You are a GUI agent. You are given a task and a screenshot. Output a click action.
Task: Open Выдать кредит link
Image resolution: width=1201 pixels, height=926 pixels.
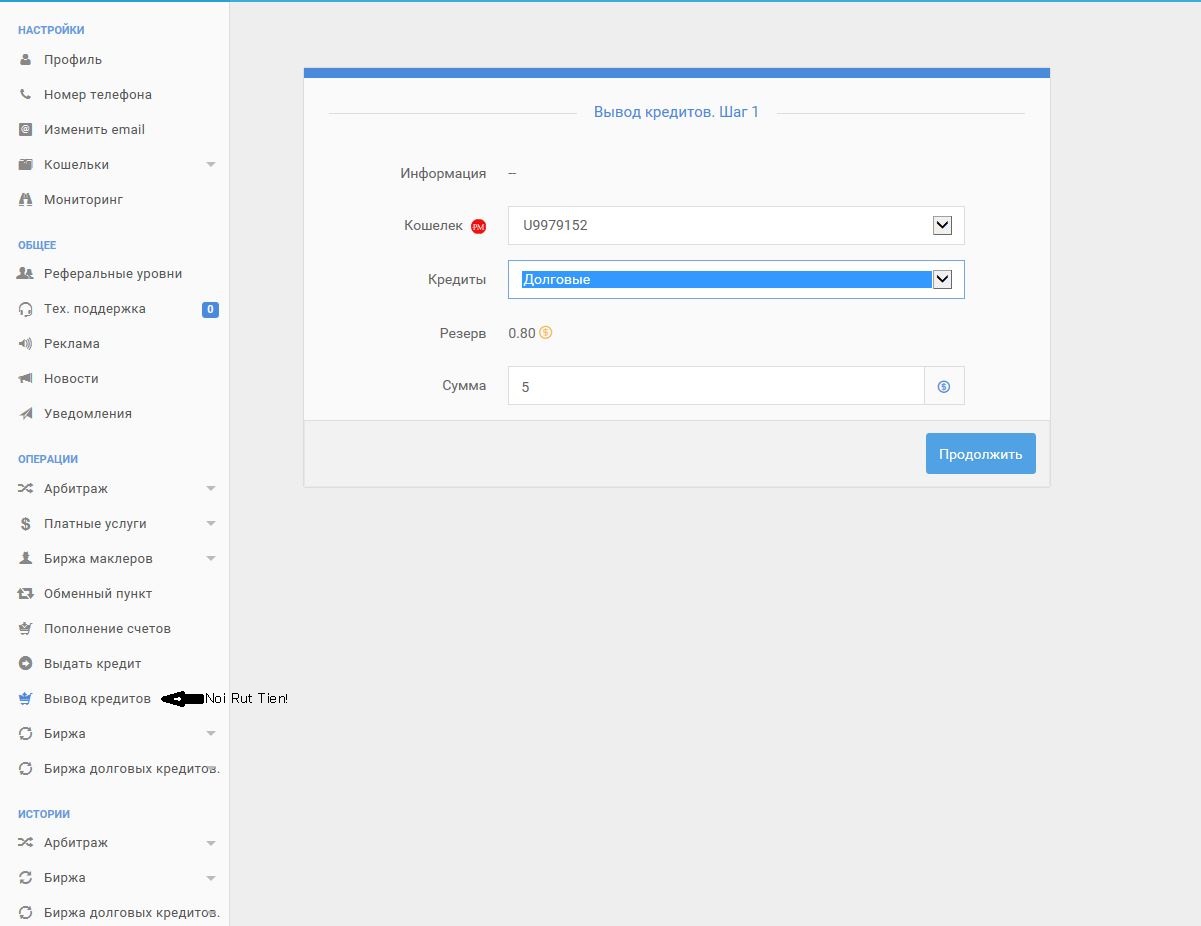tap(93, 664)
